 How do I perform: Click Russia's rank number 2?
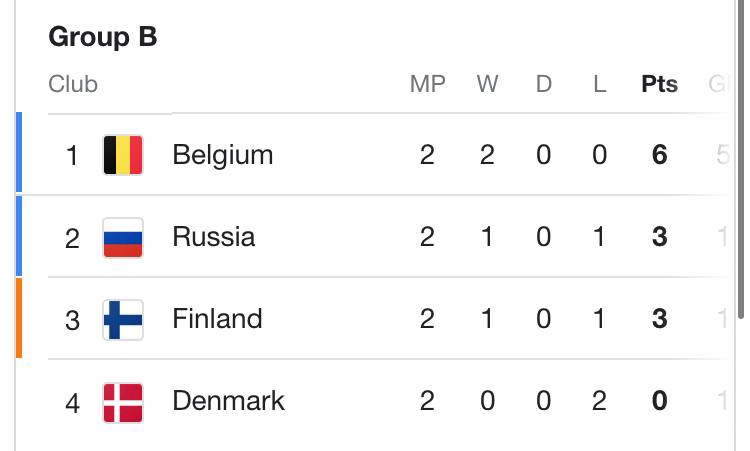pos(72,239)
